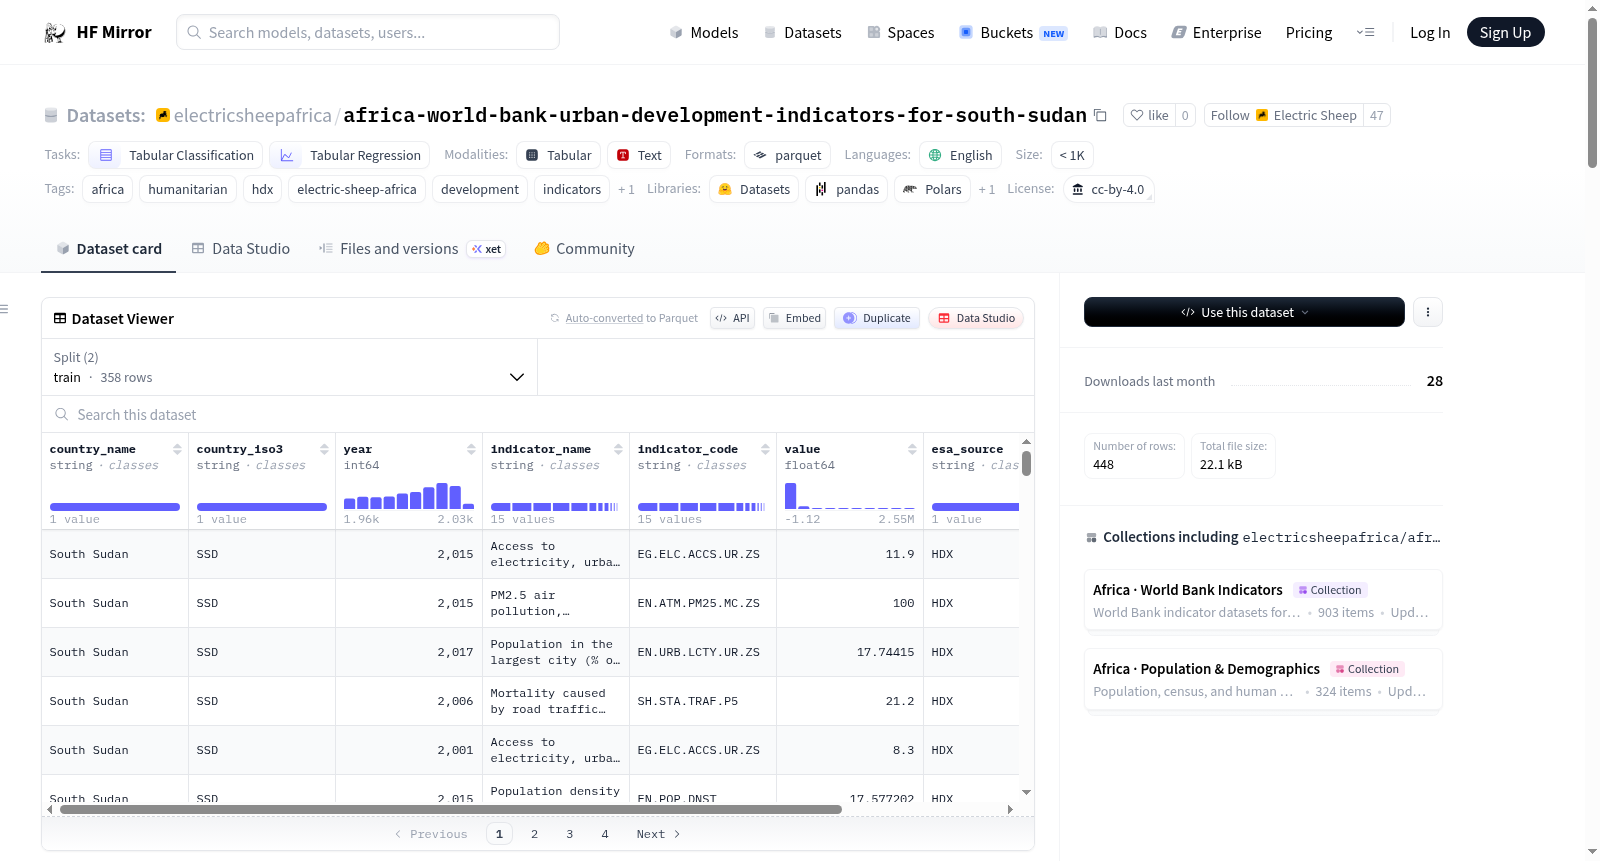Image resolution: width=1600 pixels, height=861 pixels.
Task: Open the Enterprise menu item
Action: 1216,32
